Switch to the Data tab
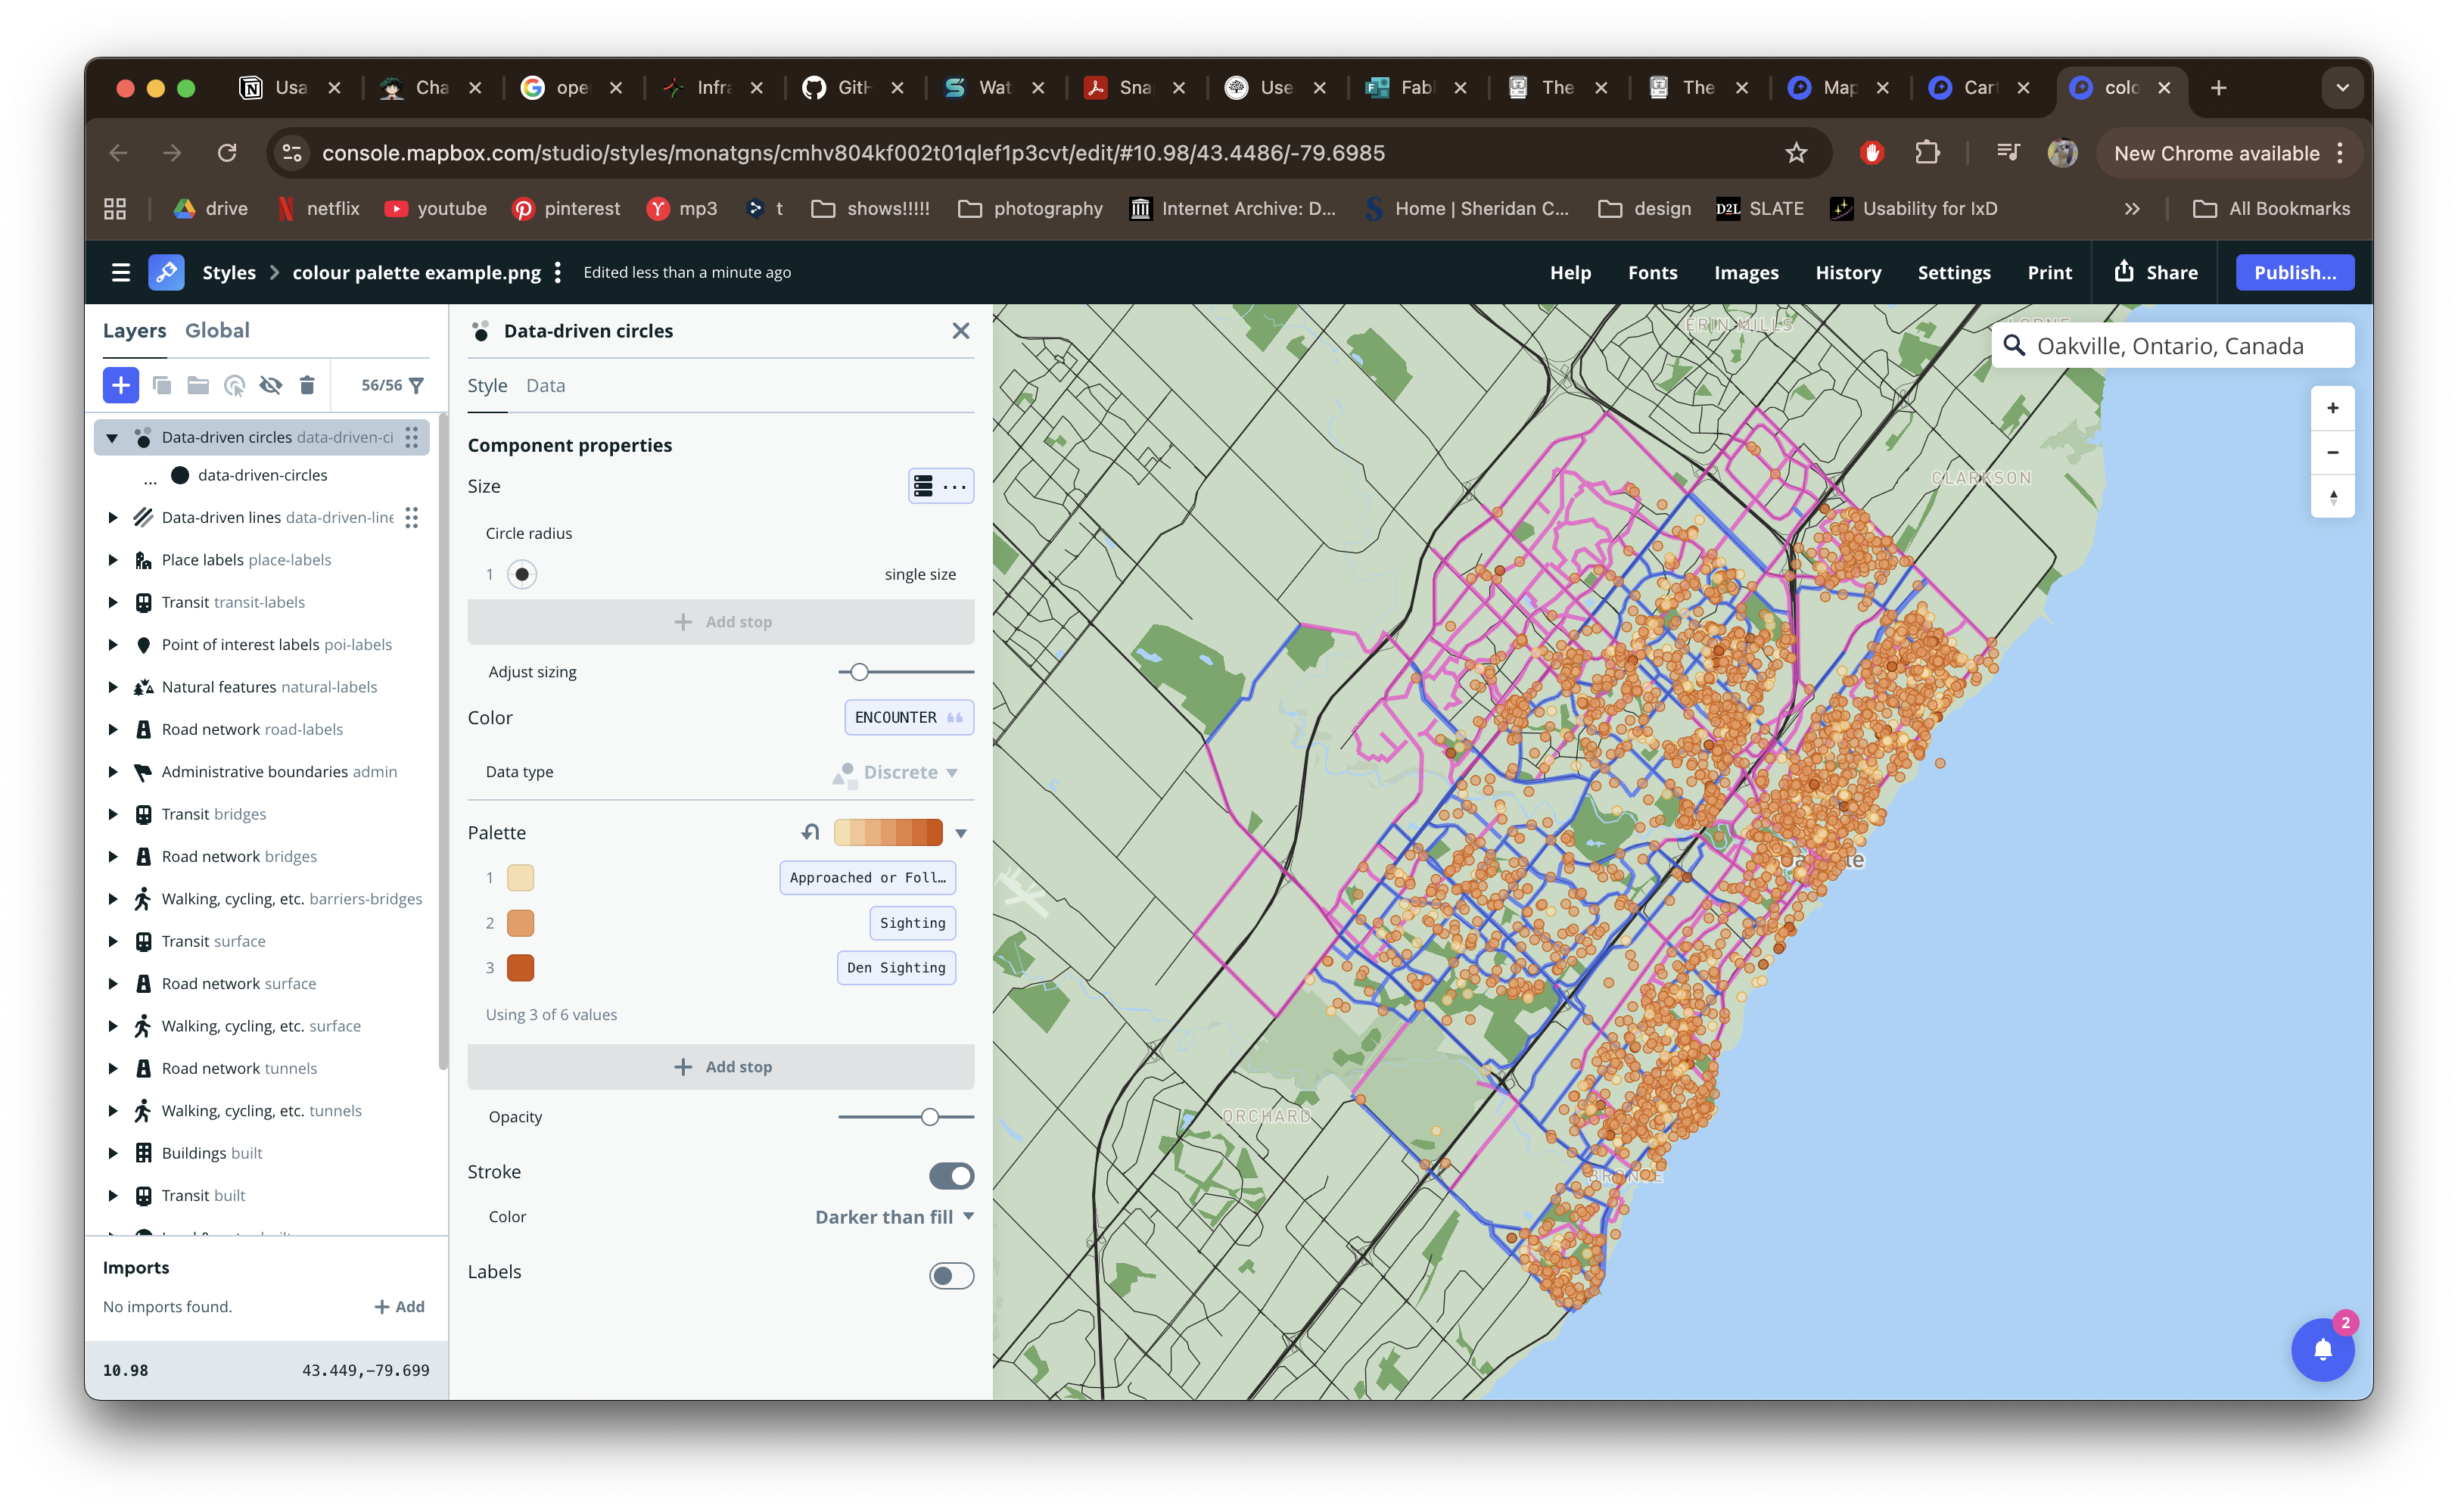This screenshot has height=1512, width=2458. pos(545,385)
